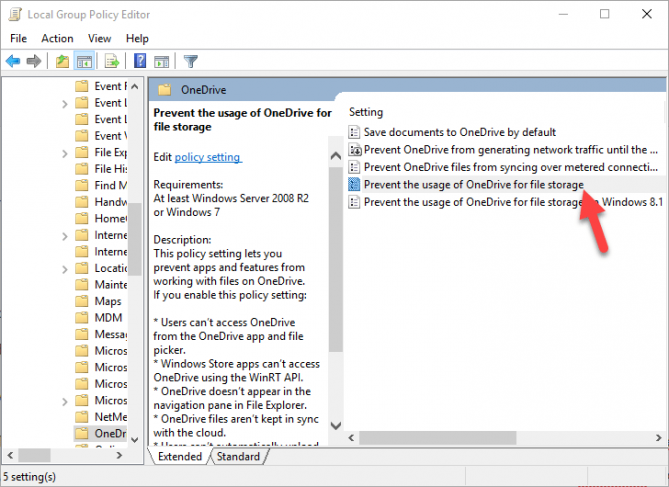
Task: Select the Maps folder in the tree
Action: (x=108, y=301)
